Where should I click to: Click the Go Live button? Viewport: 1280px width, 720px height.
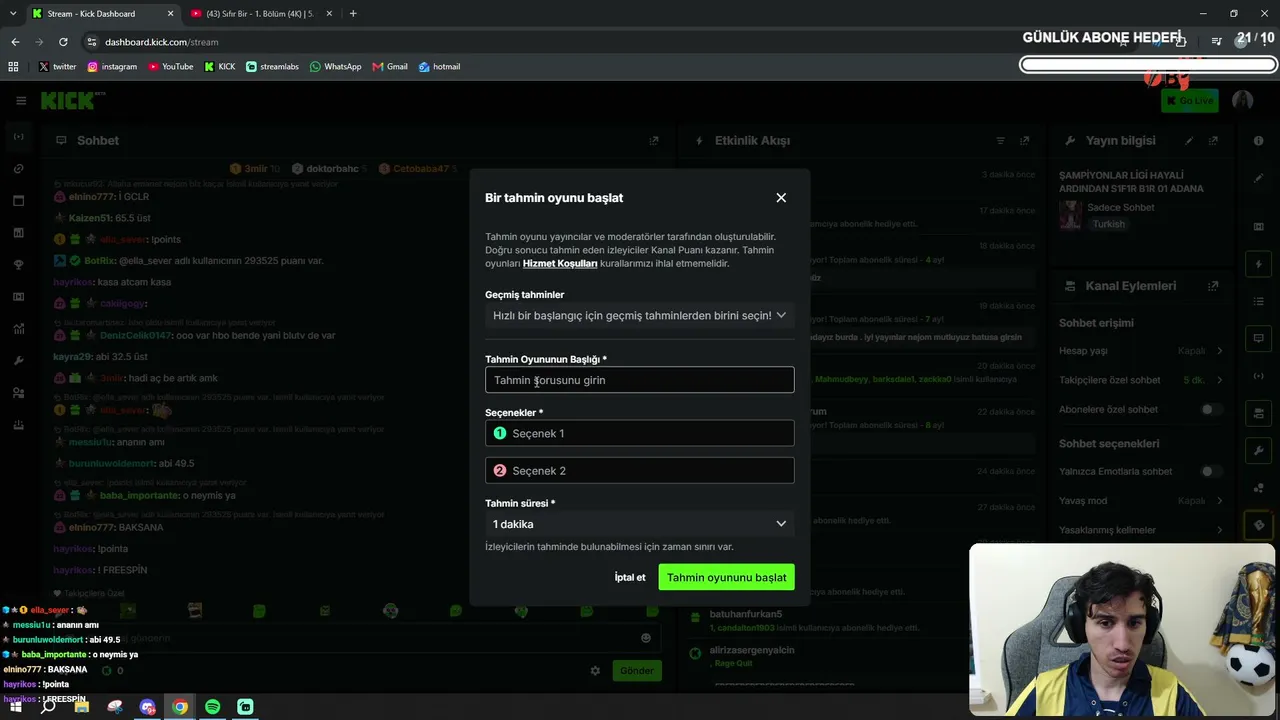(x=1189, y=100)
